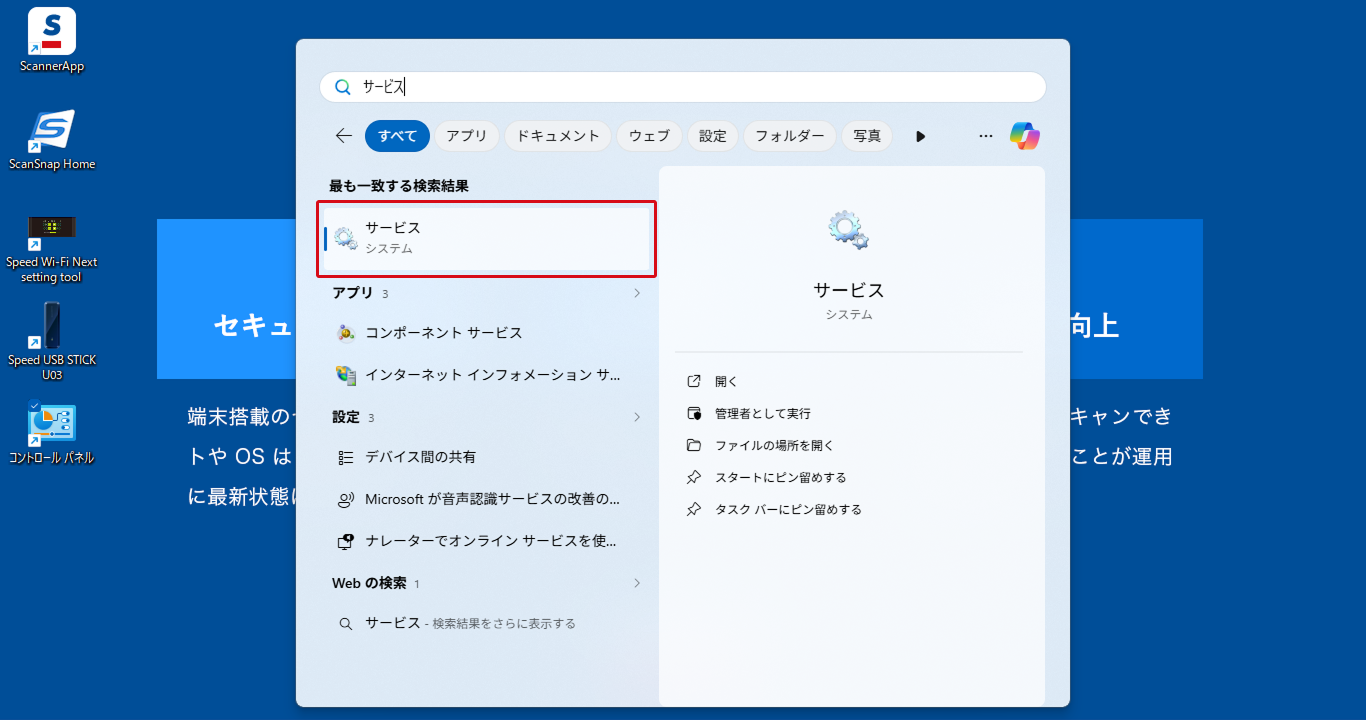Viewport: 1366px width, 720px height.
Task: Click the 設定 section header label
Action: pyautogui.click(x=346, y=417)
